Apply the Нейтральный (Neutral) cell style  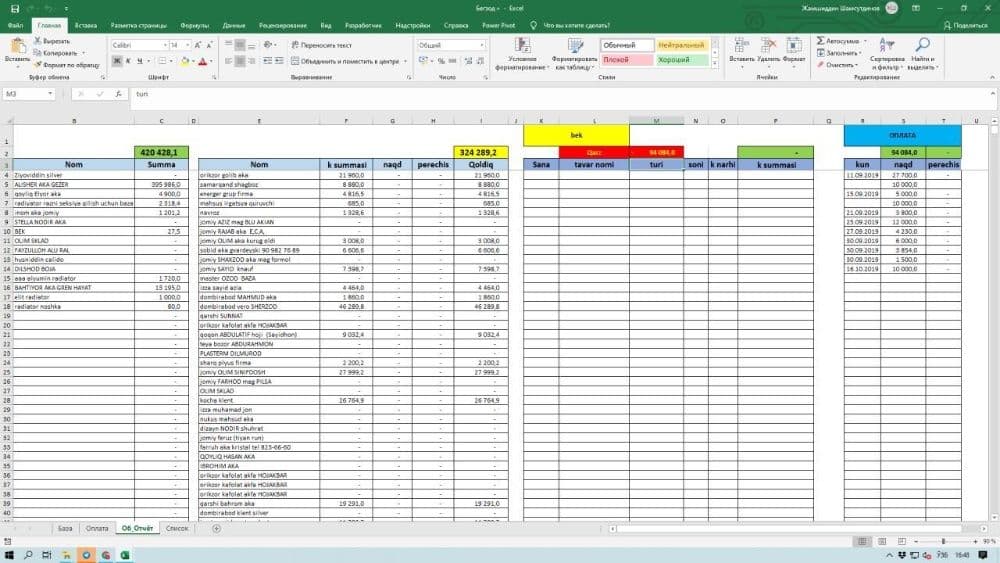coord(682,45)
